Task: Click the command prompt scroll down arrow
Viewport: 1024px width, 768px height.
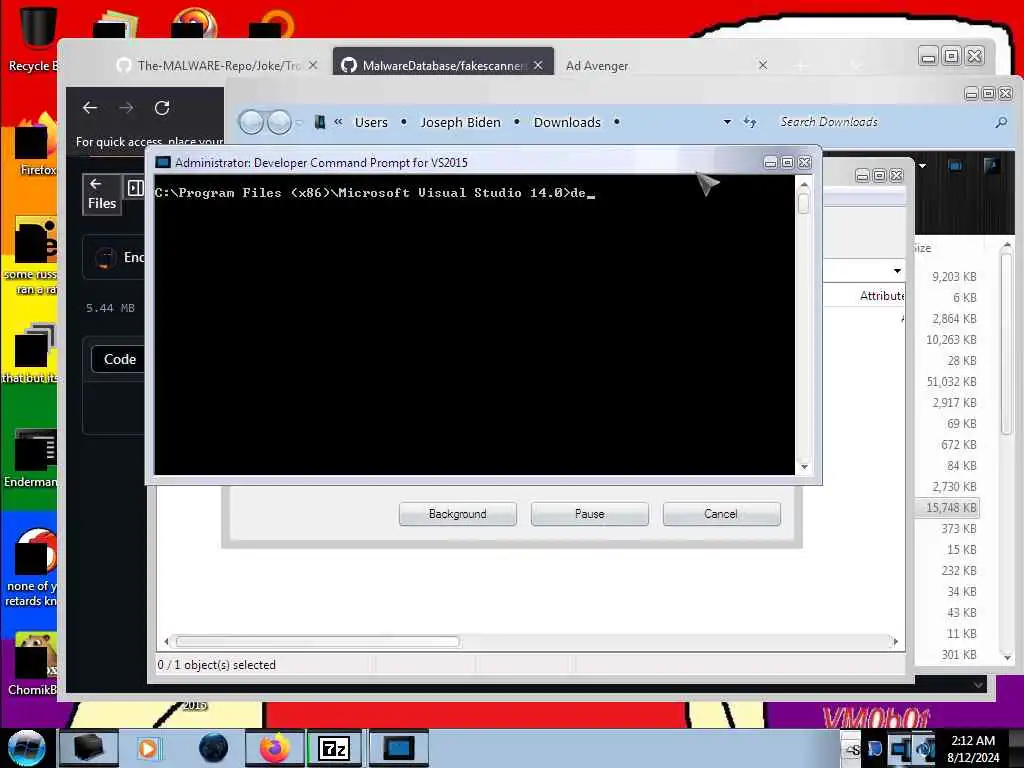Action: tap(804, 466)
